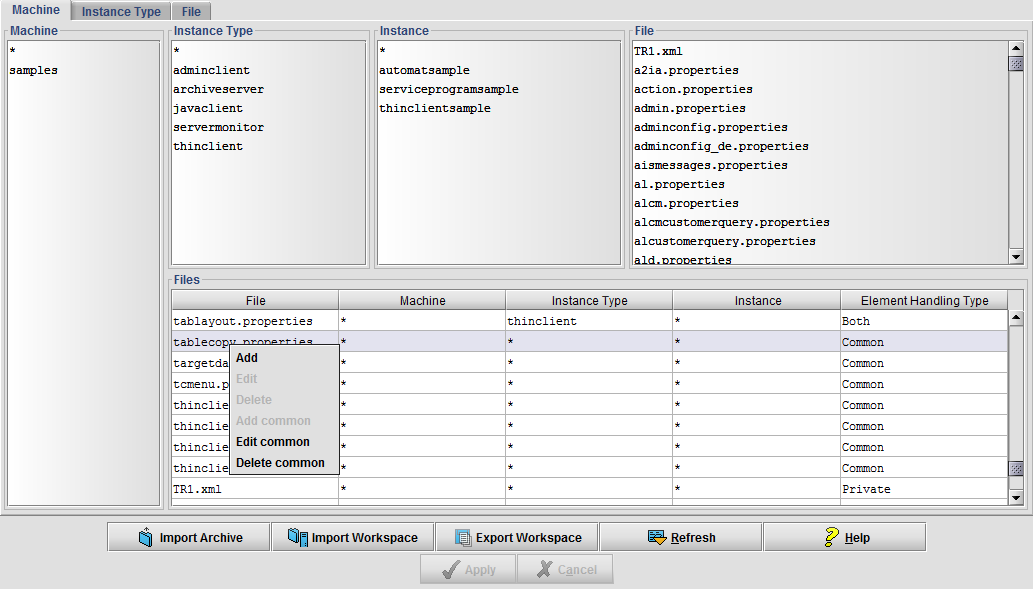Select archiveserver in Instance Type list
Screen dimensions: 1033x589
218,90
